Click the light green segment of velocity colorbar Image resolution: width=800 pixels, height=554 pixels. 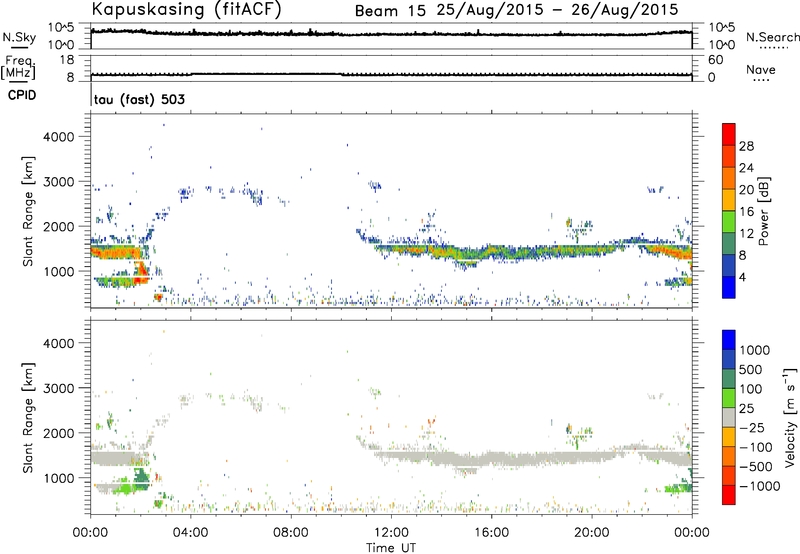tap(729, 398)
